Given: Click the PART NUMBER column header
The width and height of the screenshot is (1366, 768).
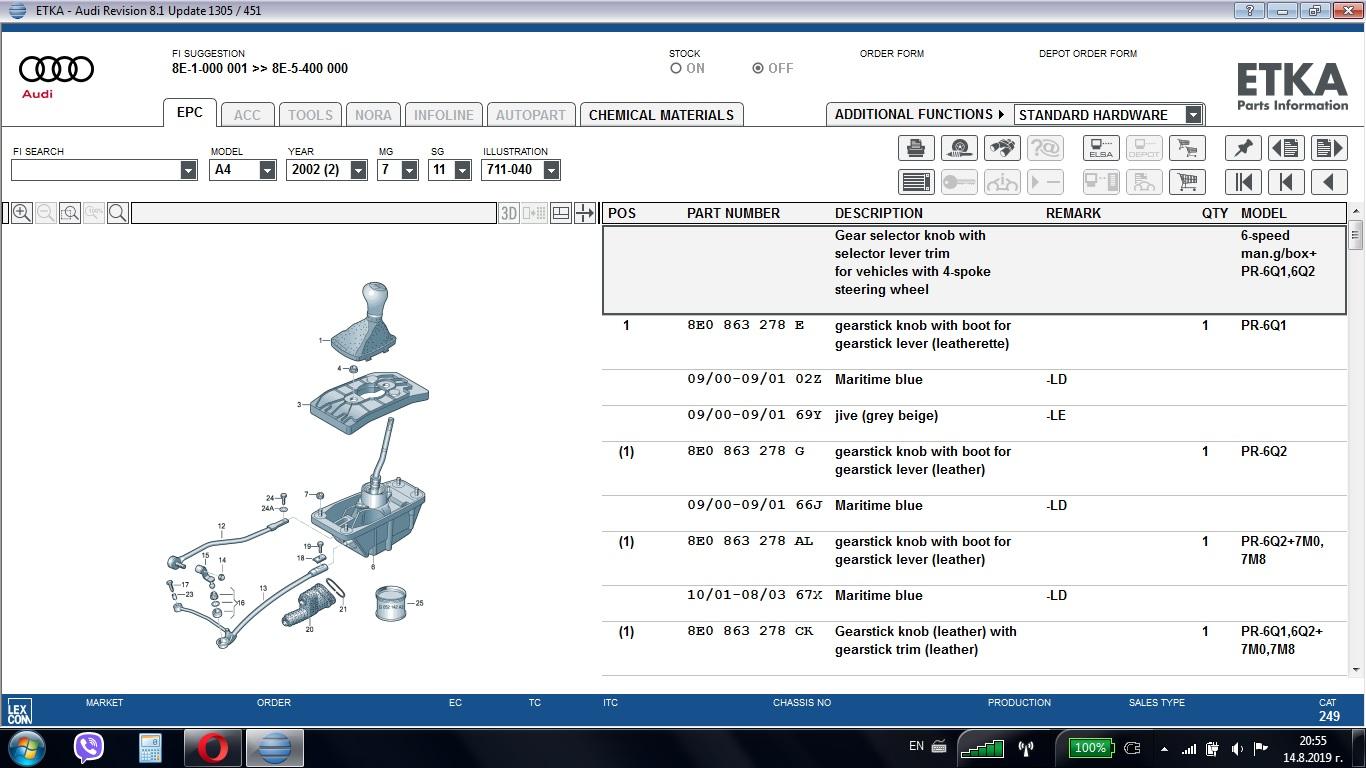Looking at the screenshot, I should 733,213.
